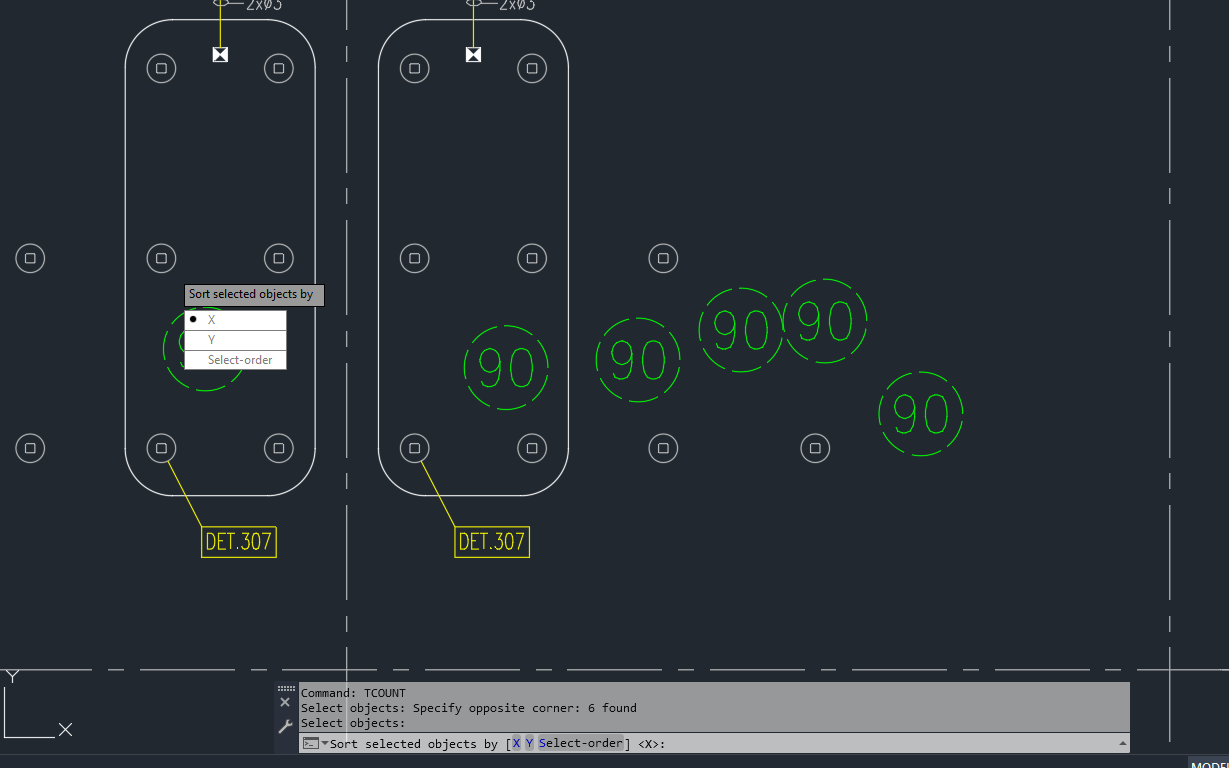
Task: Open the command line customization wrench menu
Action: [285, 726]
